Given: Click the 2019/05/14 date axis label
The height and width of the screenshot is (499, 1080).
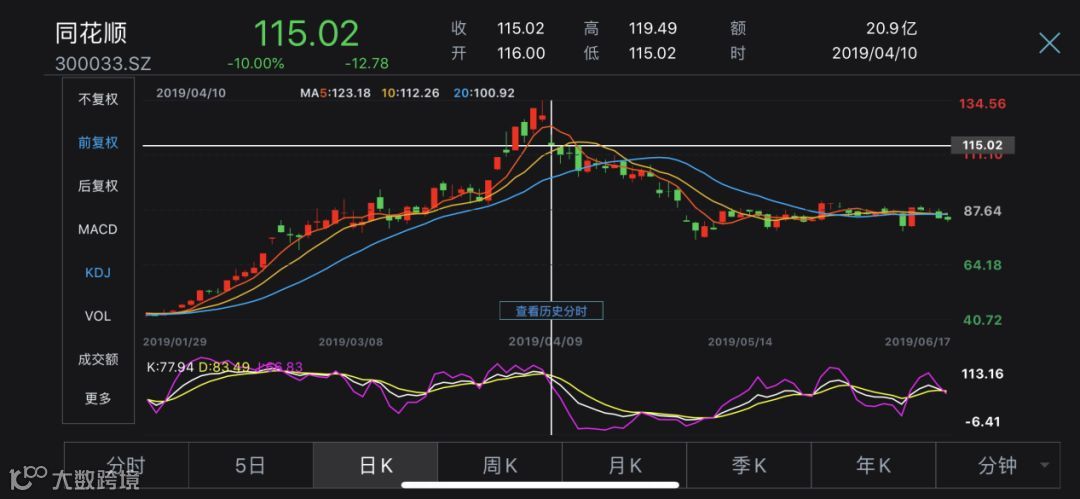Looking at the screenshot, I should [x=740, y=341].
